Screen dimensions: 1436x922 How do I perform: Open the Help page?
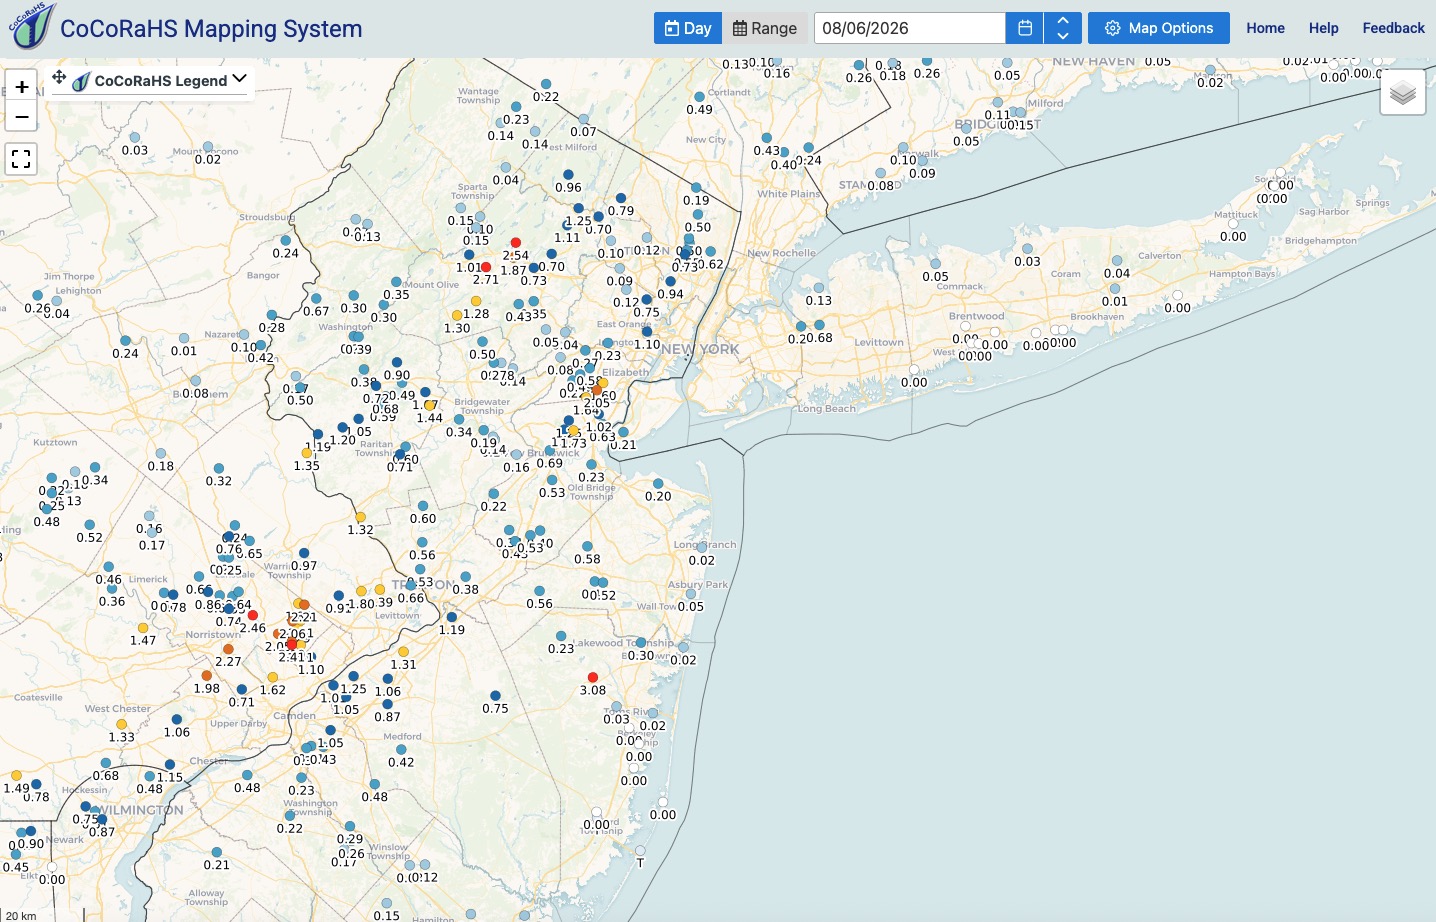(1323, 28)
